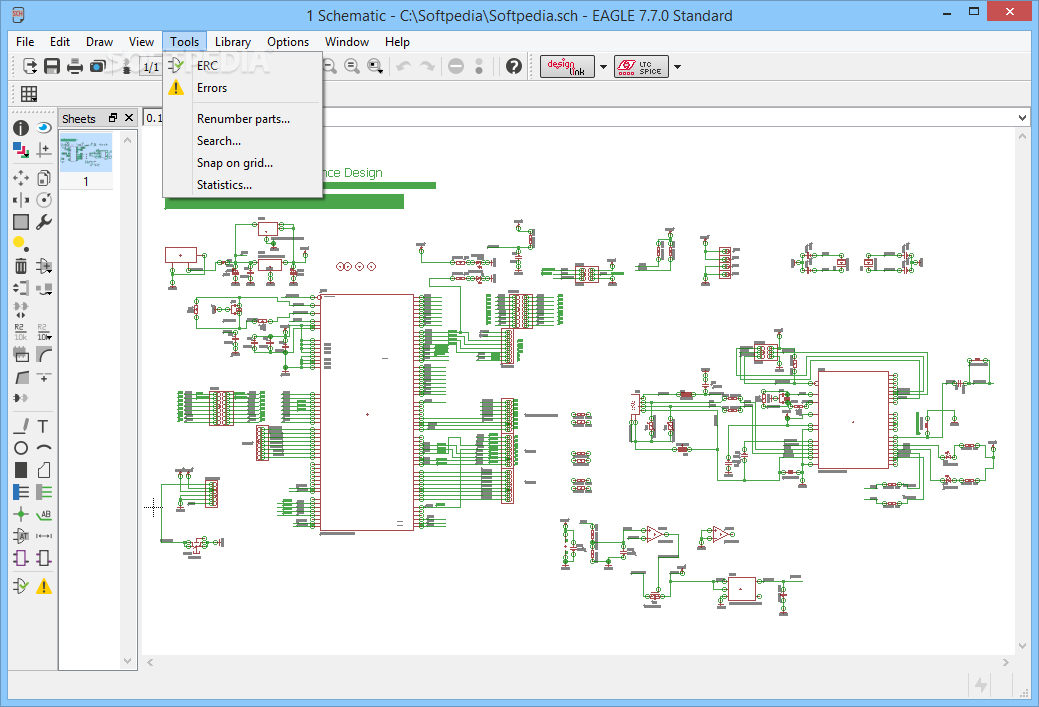
Task: Select the Name tool
Action: (21, 332)
